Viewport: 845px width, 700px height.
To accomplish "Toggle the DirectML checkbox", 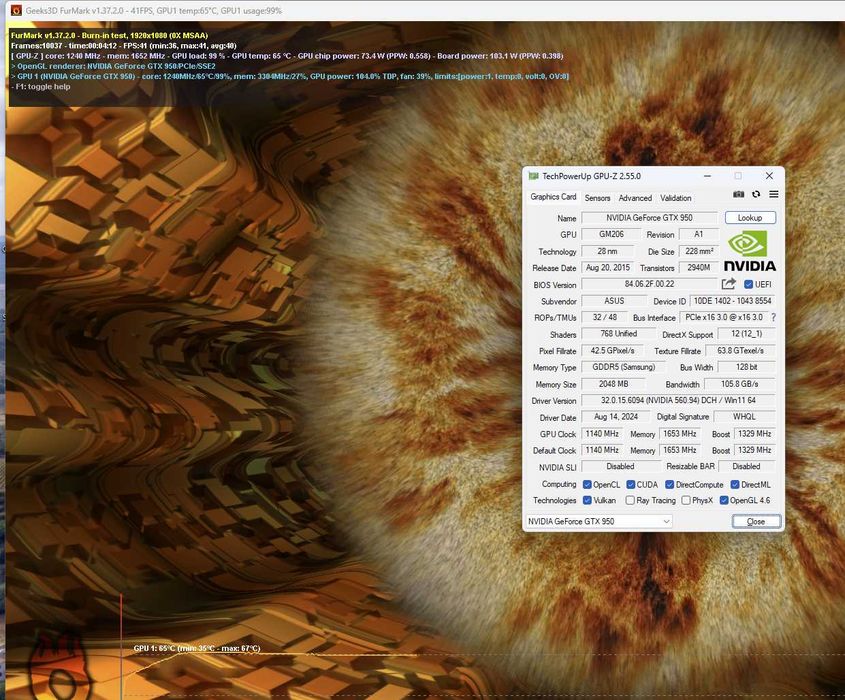I will [x=735, y=484].
